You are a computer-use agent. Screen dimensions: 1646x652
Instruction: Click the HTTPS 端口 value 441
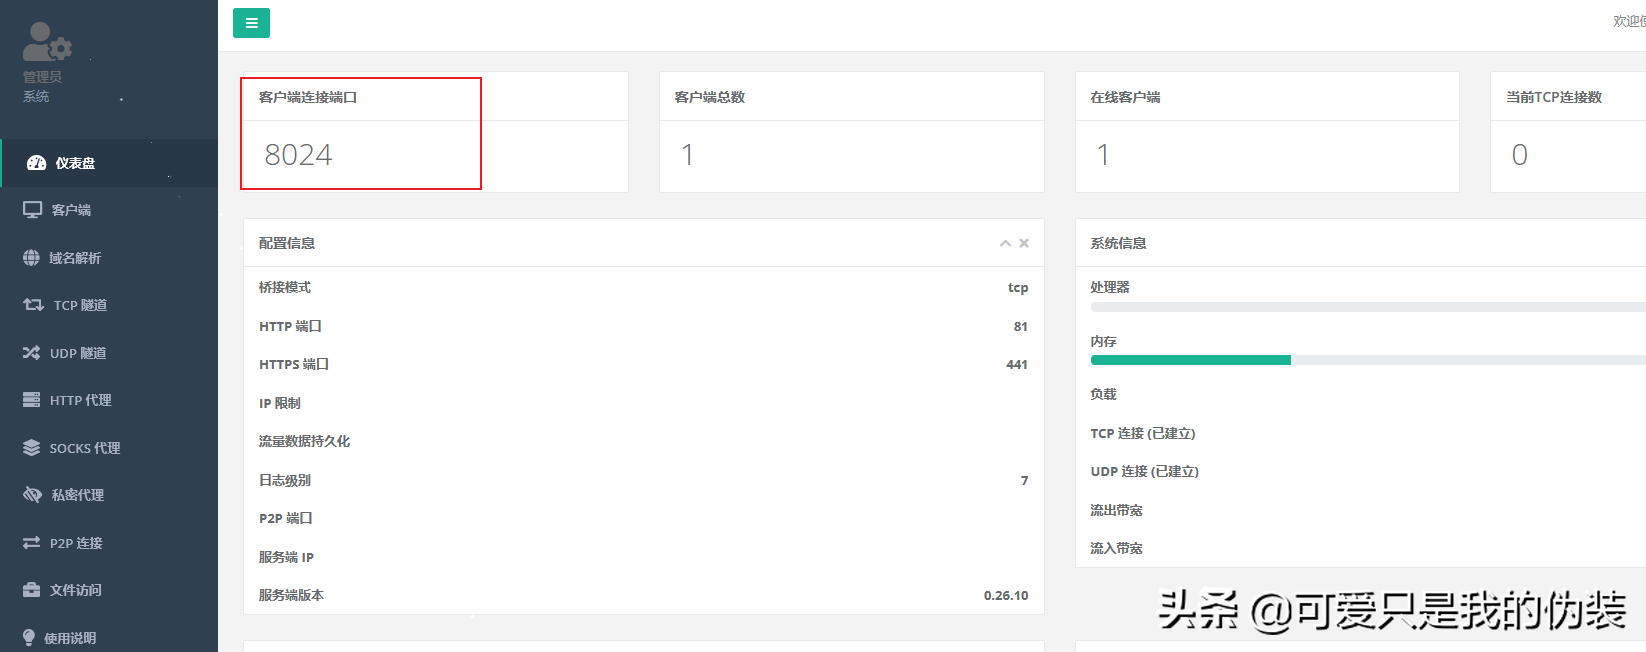1017,364
